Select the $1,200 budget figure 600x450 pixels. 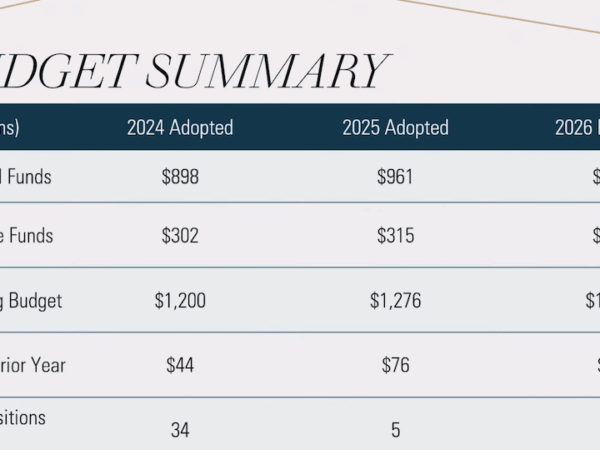pyautogui.click(x=180, y=300)
